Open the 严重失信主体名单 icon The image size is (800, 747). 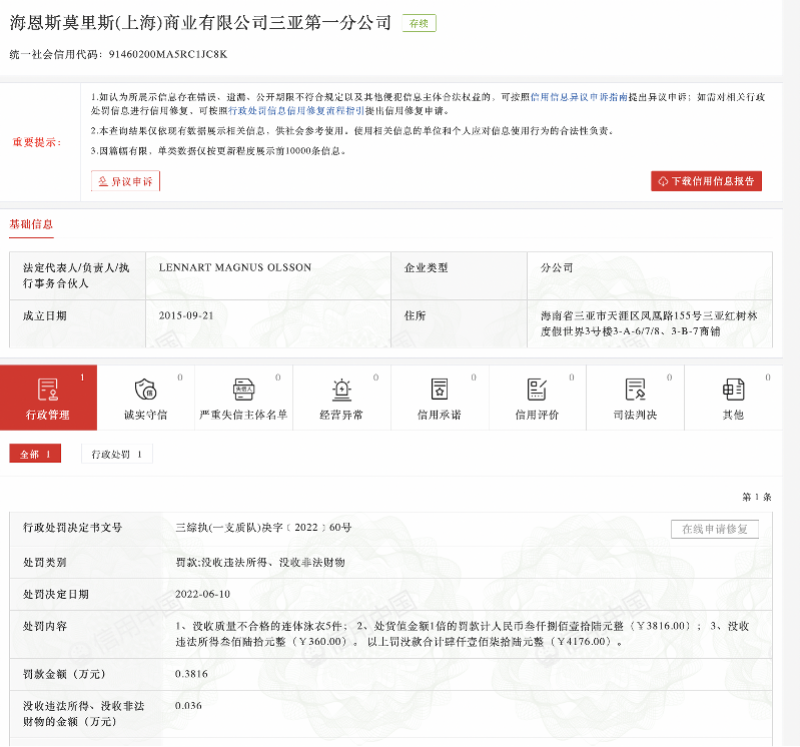pos(244,390)
